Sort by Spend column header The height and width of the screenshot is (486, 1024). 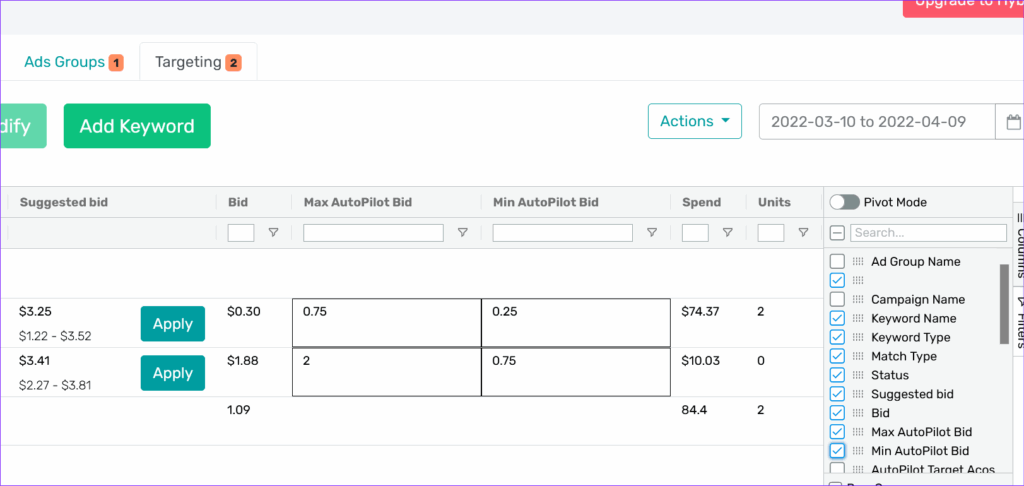pyautogui.click(x=701, y=202)
